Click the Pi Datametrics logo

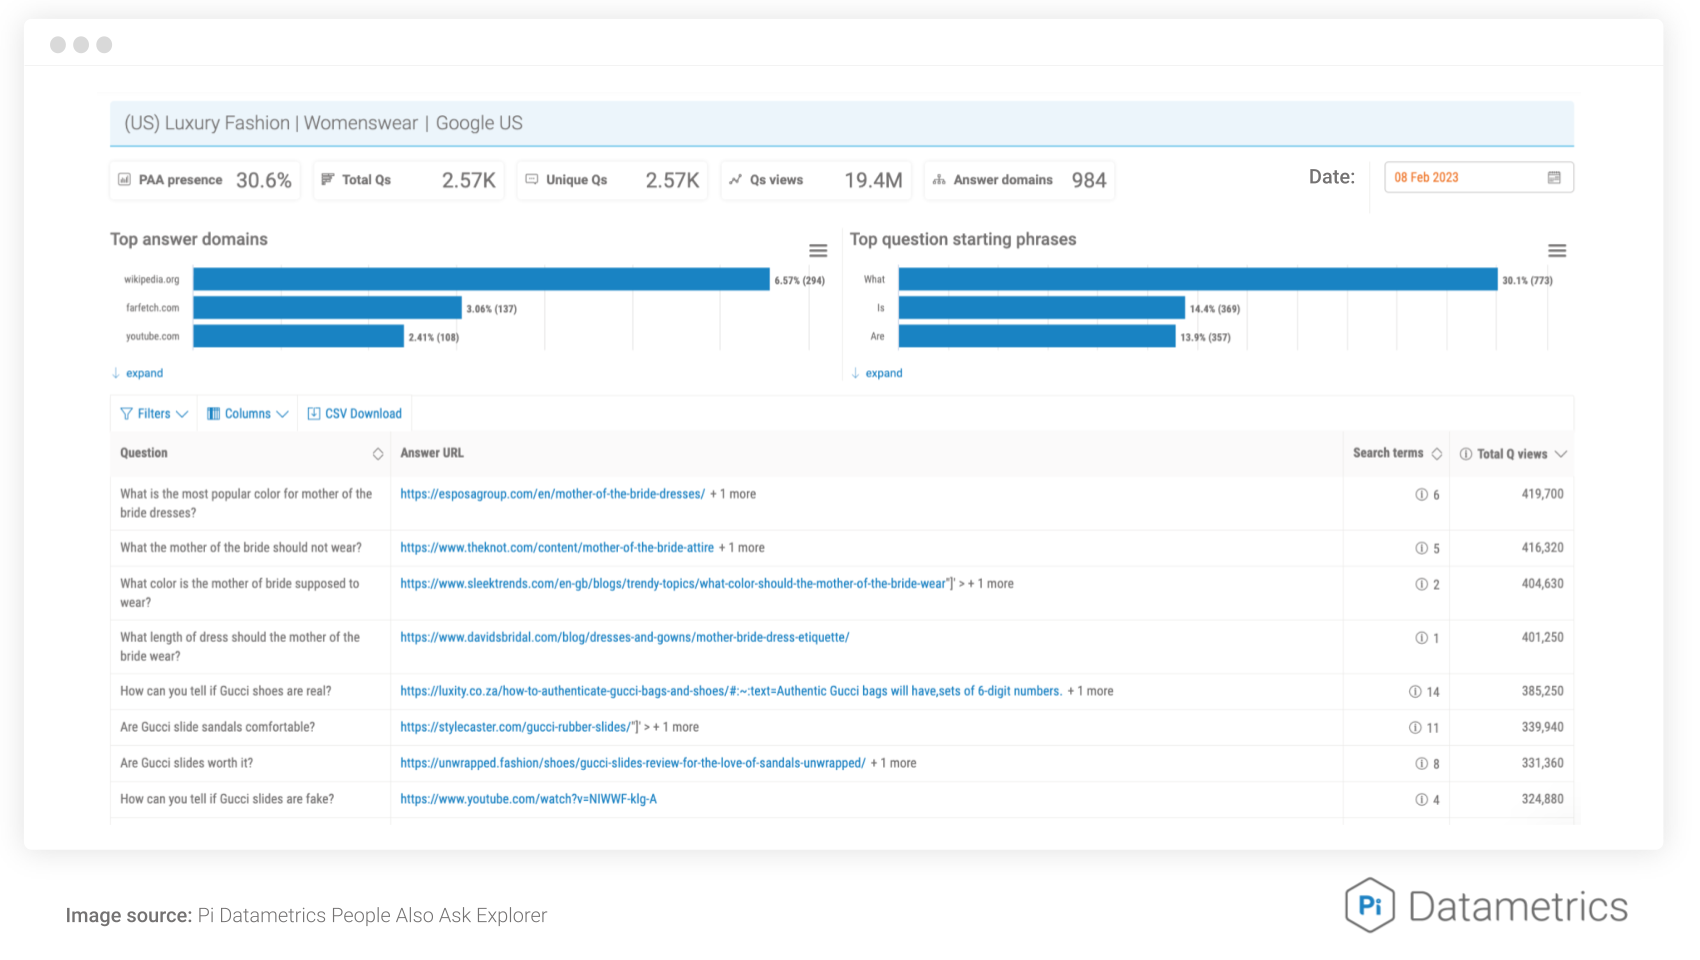[x=1486, y=906]
